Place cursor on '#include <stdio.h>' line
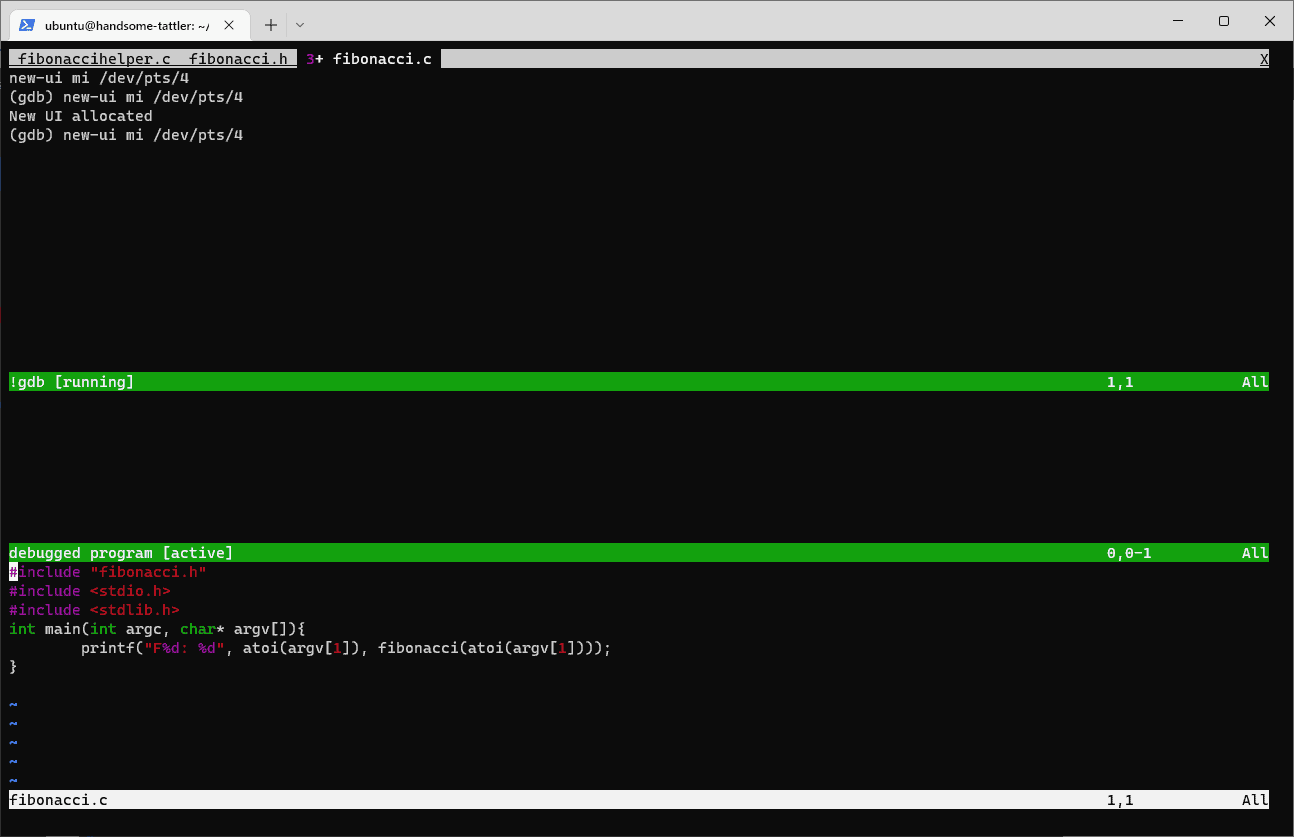The image size is (1294, 837). pyautogui.click(x=90, y=591)
